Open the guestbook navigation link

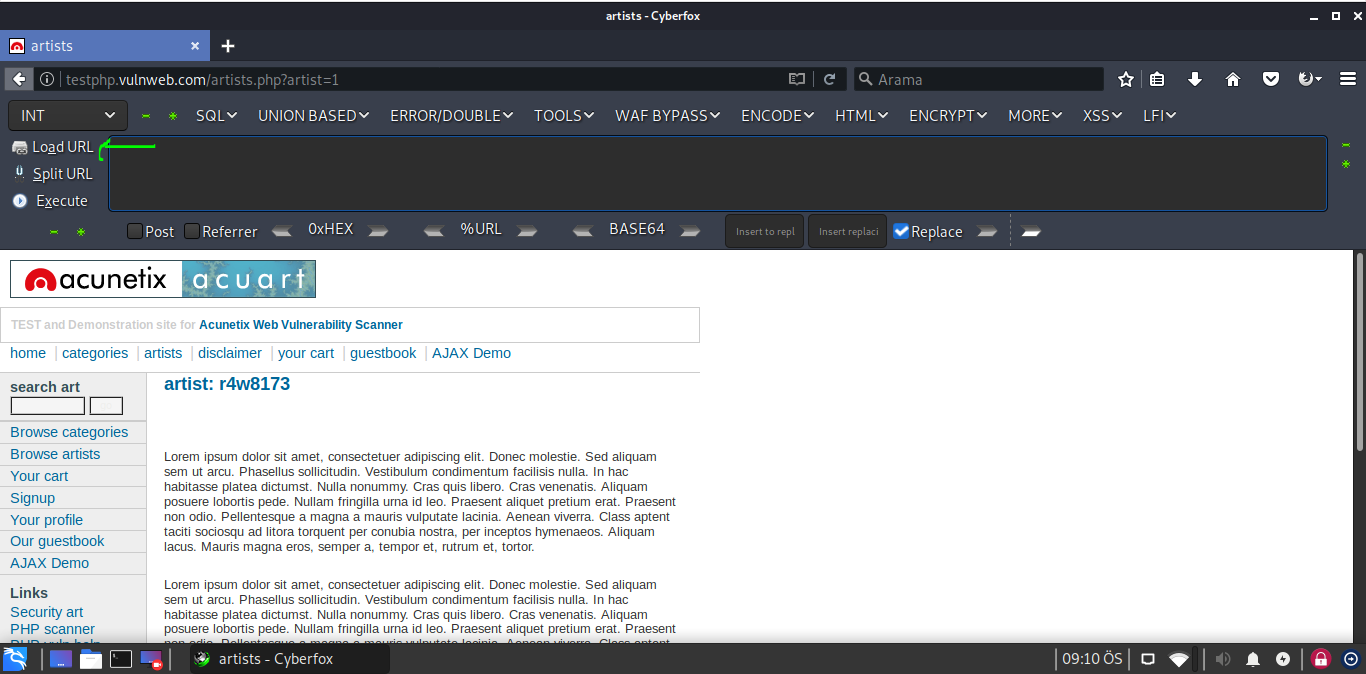383,353
